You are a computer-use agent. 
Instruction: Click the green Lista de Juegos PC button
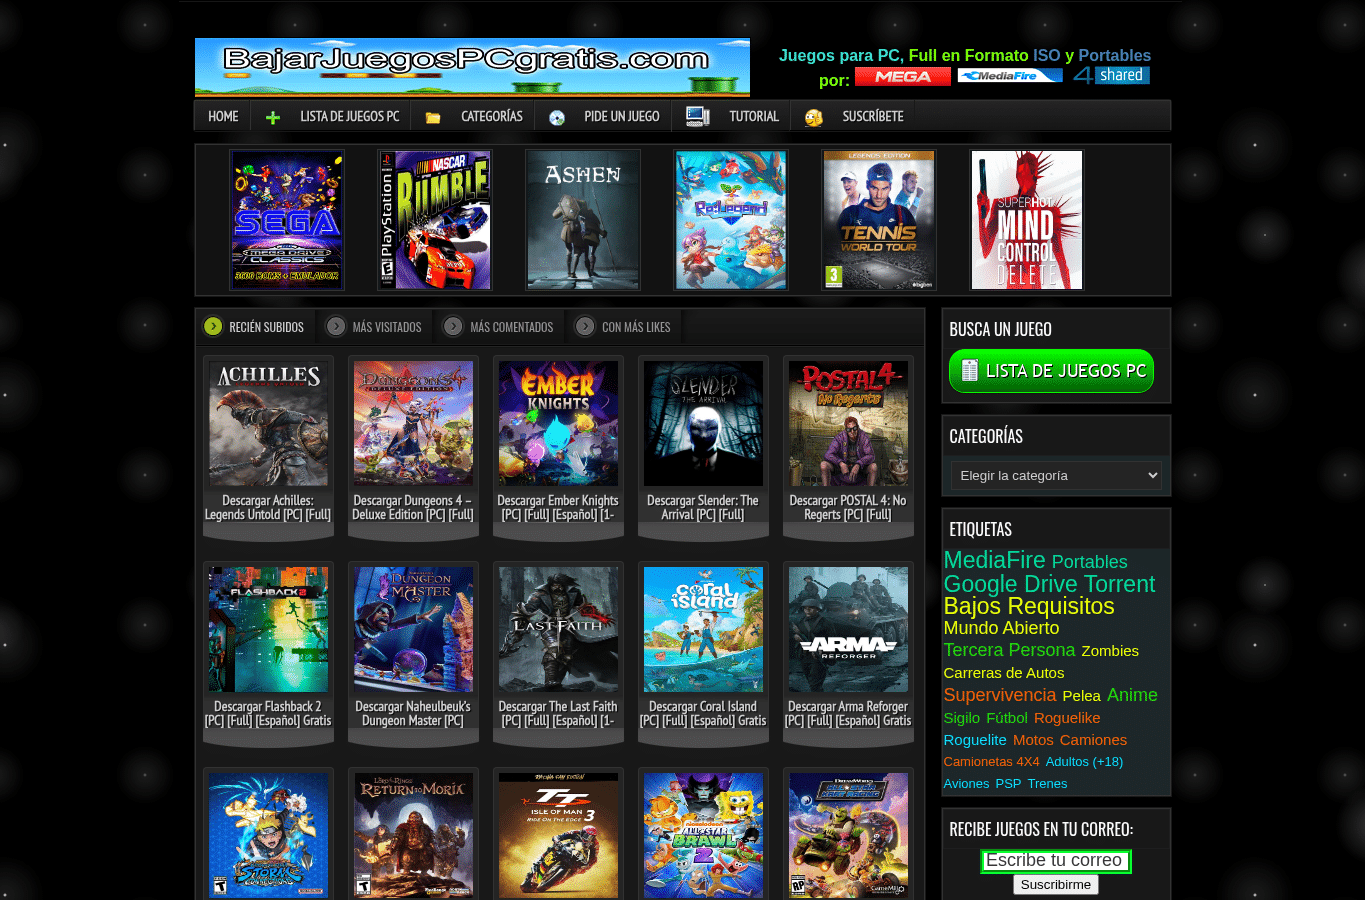tap(1051, 371)
